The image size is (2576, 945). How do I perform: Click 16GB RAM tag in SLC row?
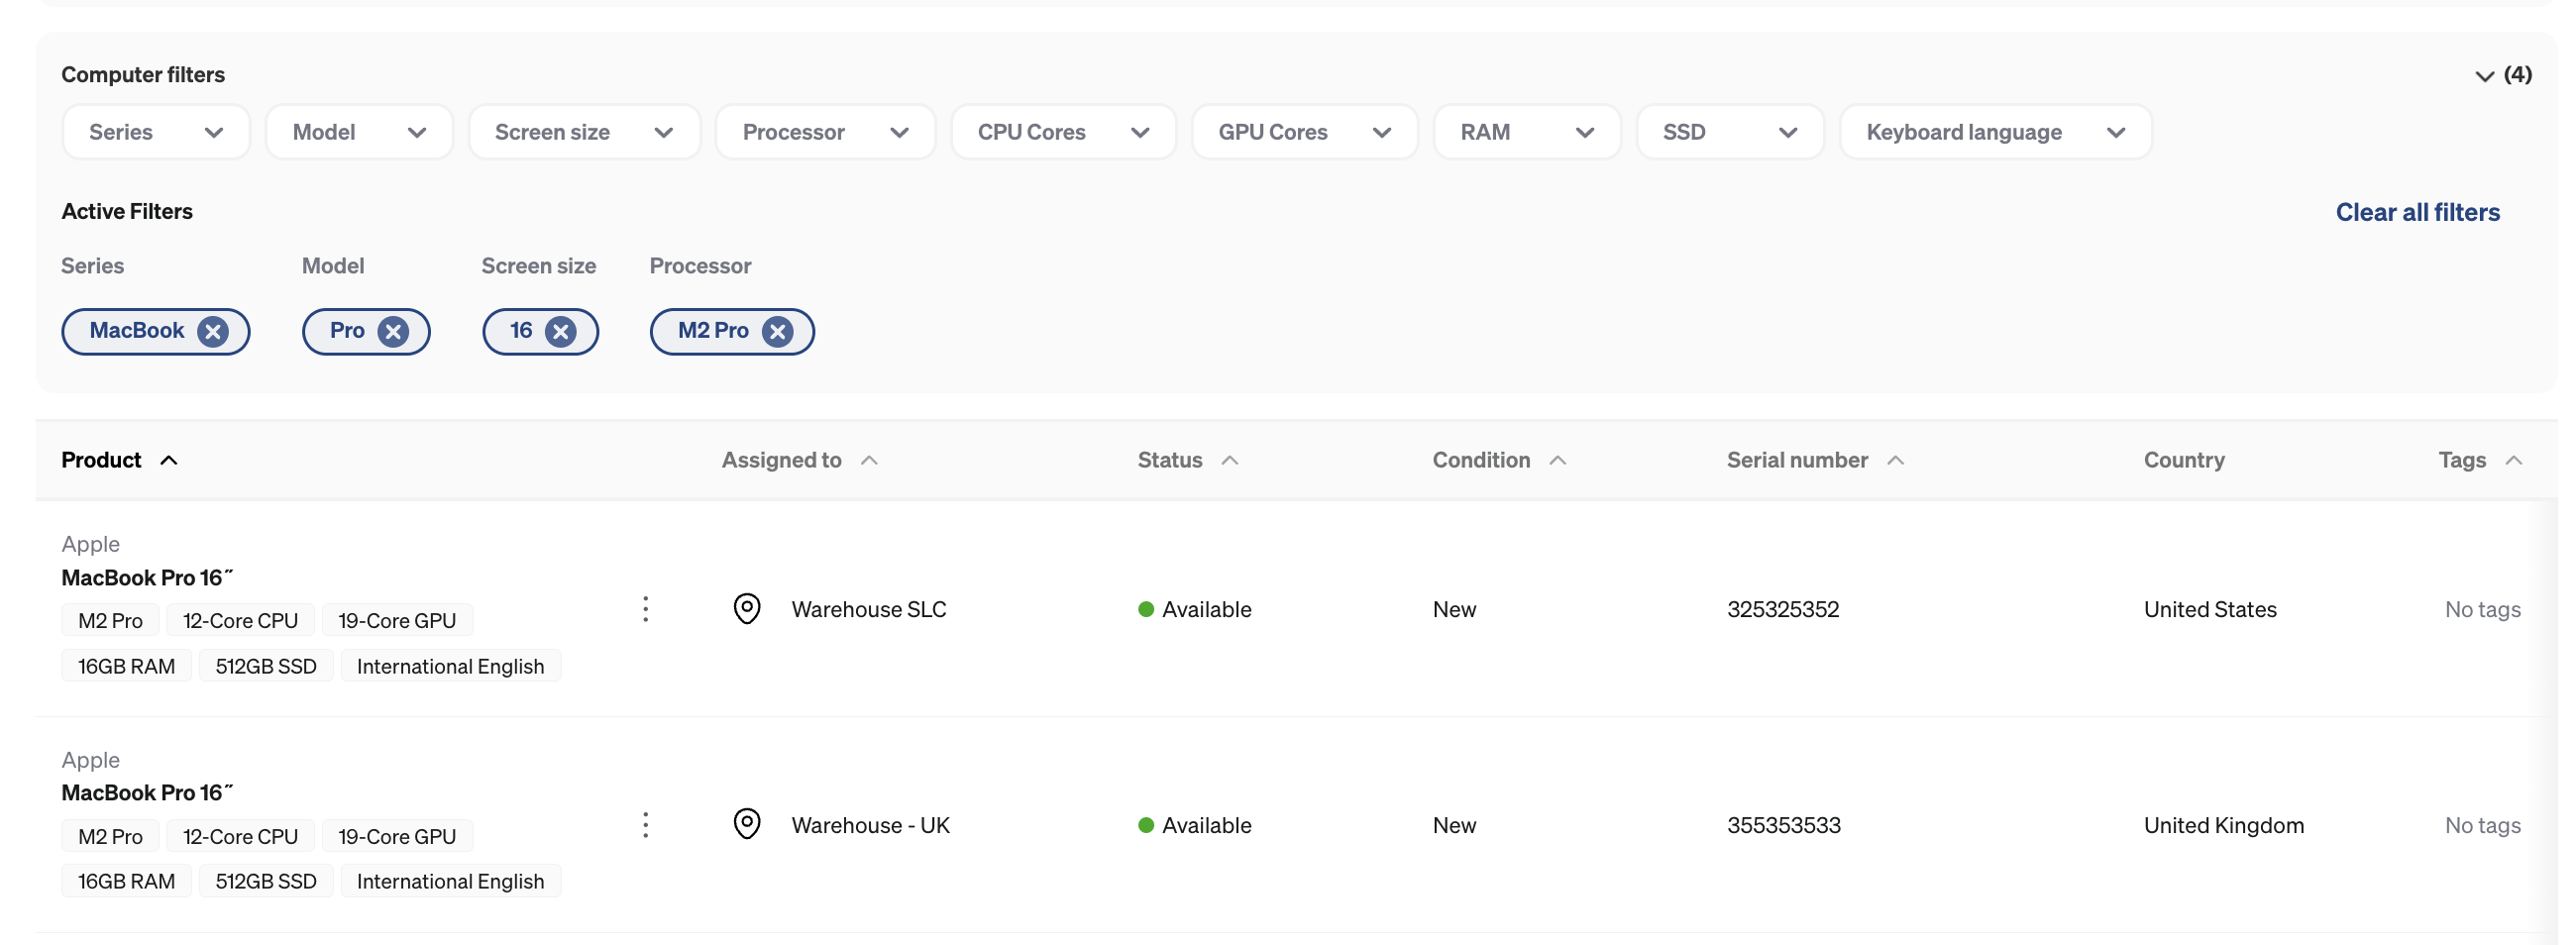coord(126,666)
